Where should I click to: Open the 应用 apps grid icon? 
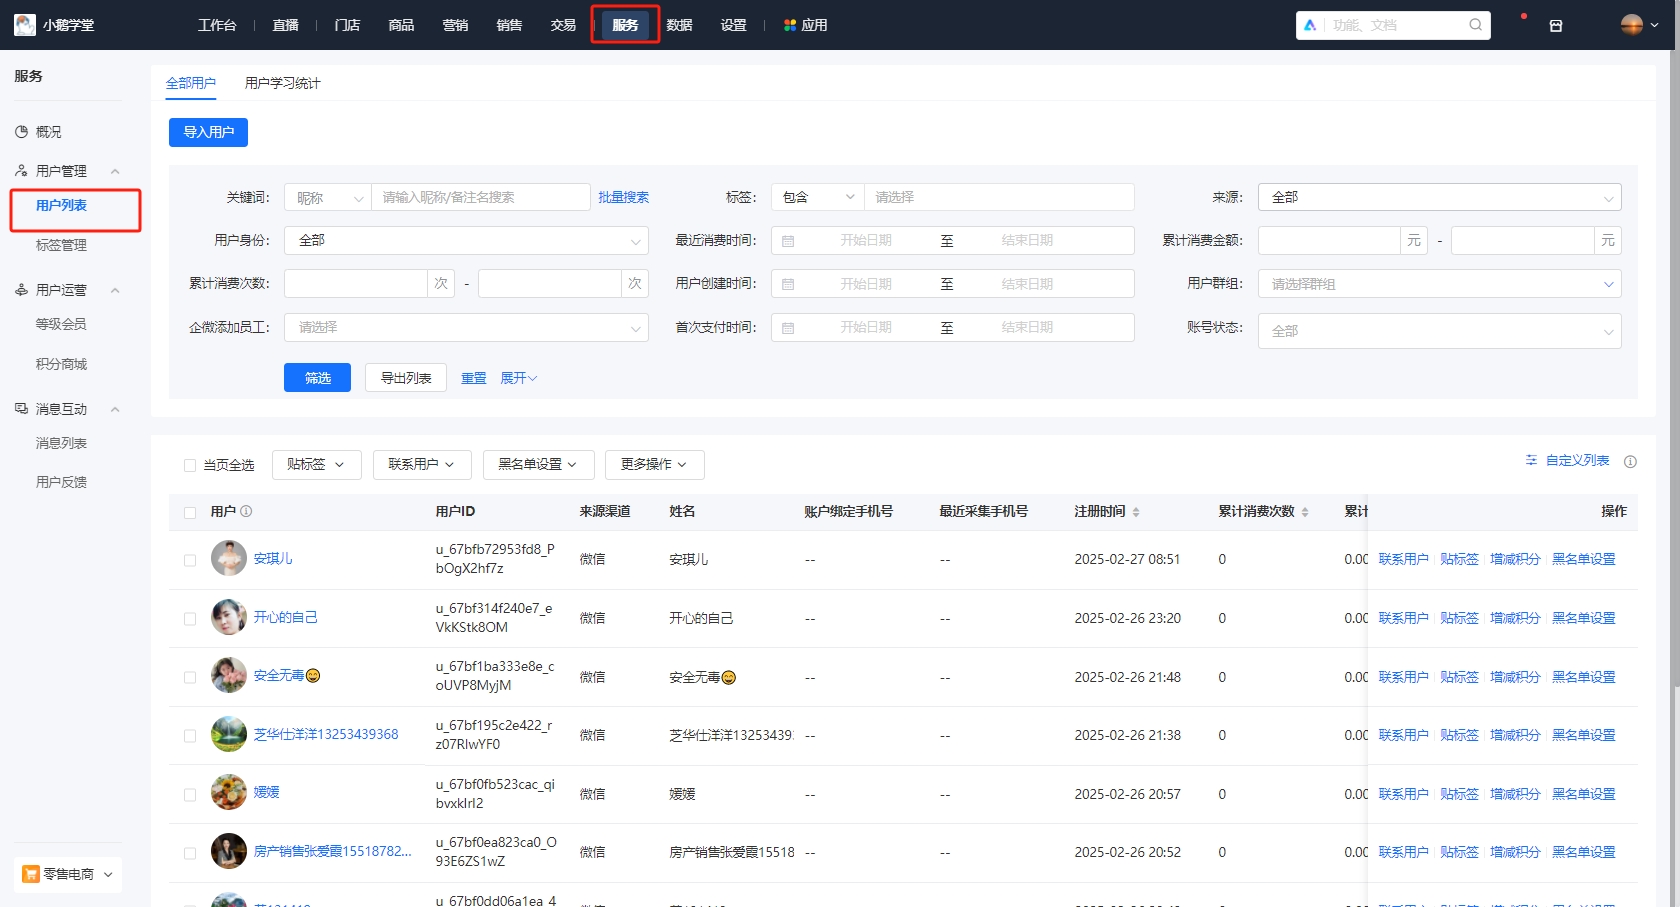pyautogui.click(x=789, y=24)
